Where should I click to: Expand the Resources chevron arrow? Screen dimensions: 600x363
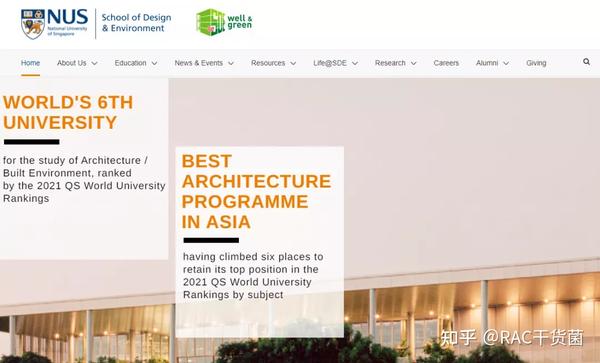point(293,63)
